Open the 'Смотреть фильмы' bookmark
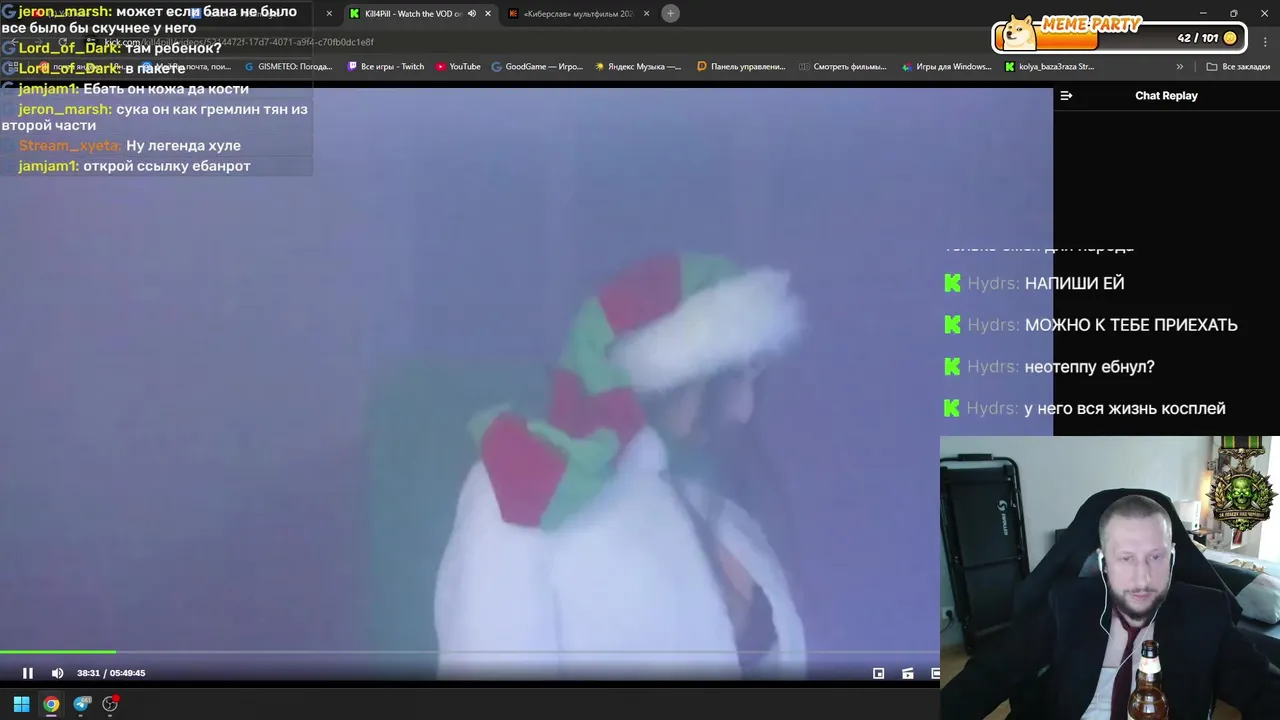 [x=843, y=67]
